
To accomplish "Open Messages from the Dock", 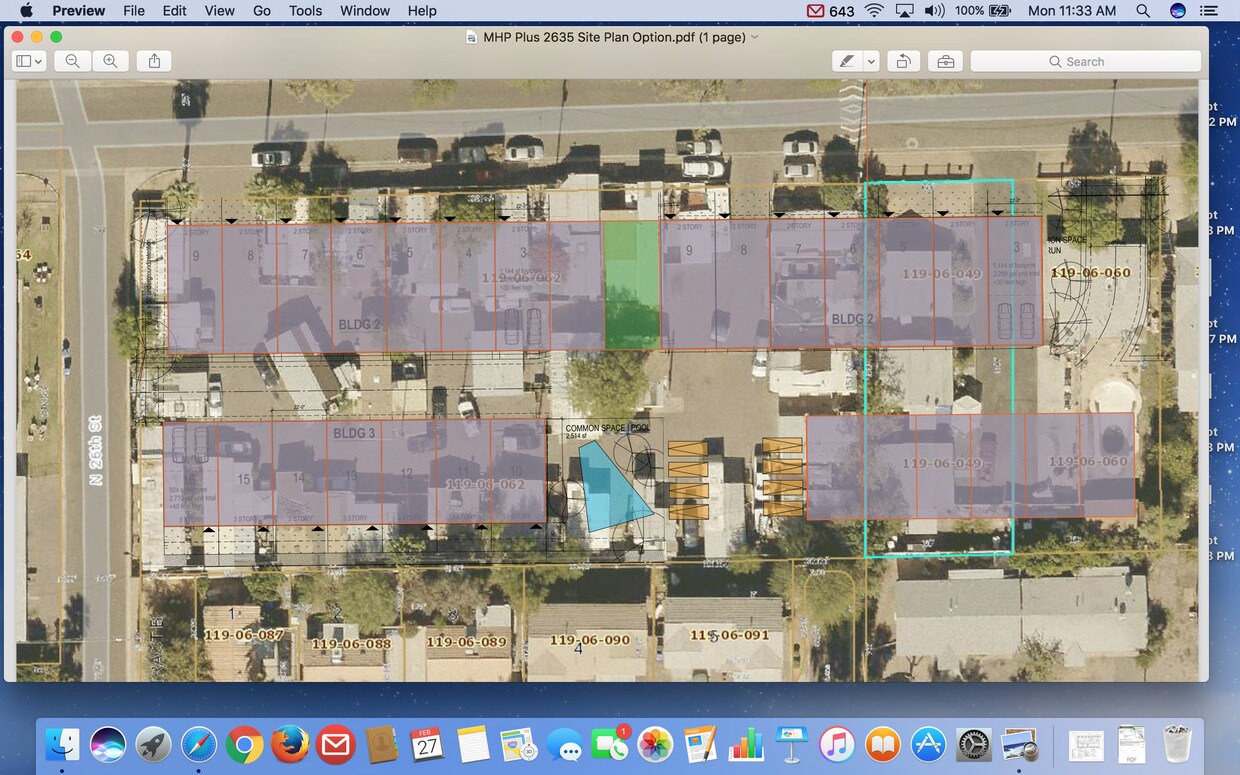I will (564, 745).
